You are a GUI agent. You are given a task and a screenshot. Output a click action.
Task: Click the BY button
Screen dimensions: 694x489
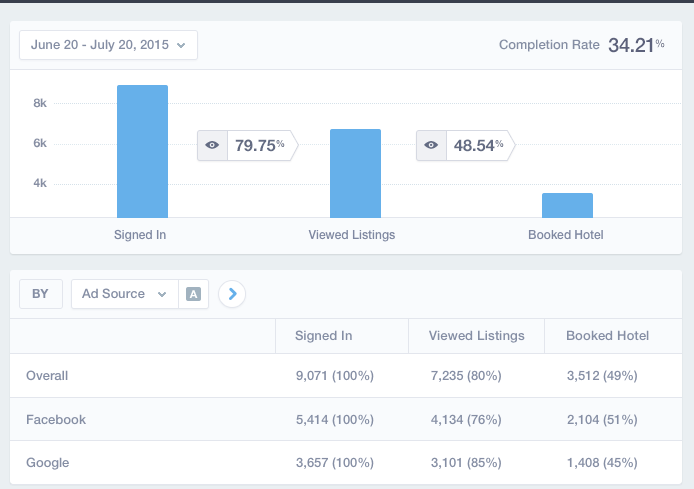pos(40,294)
